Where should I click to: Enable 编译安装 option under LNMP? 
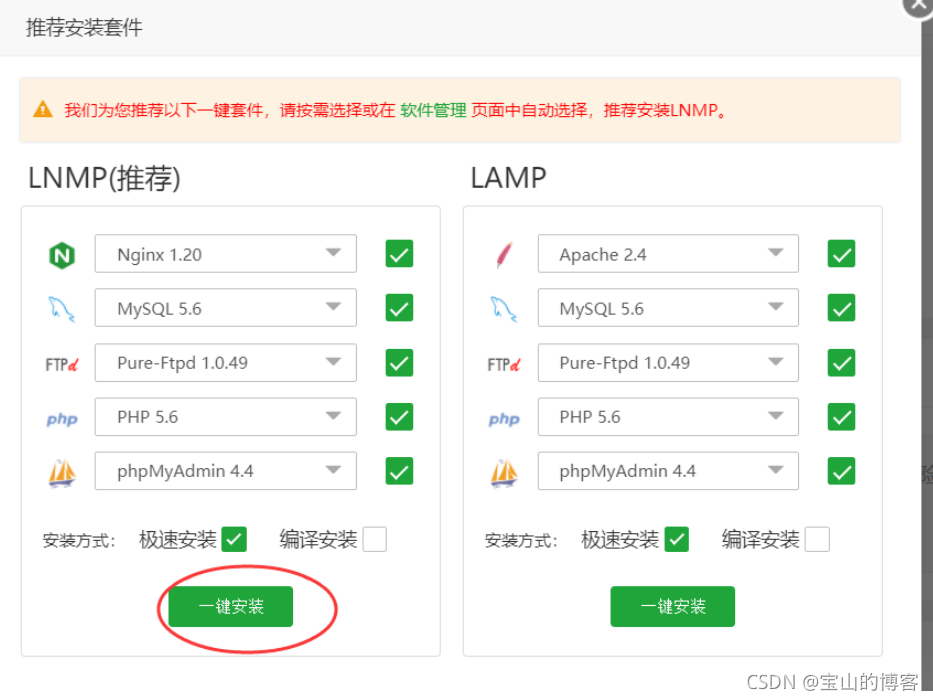pyautogui.click(x=374, y=540)
